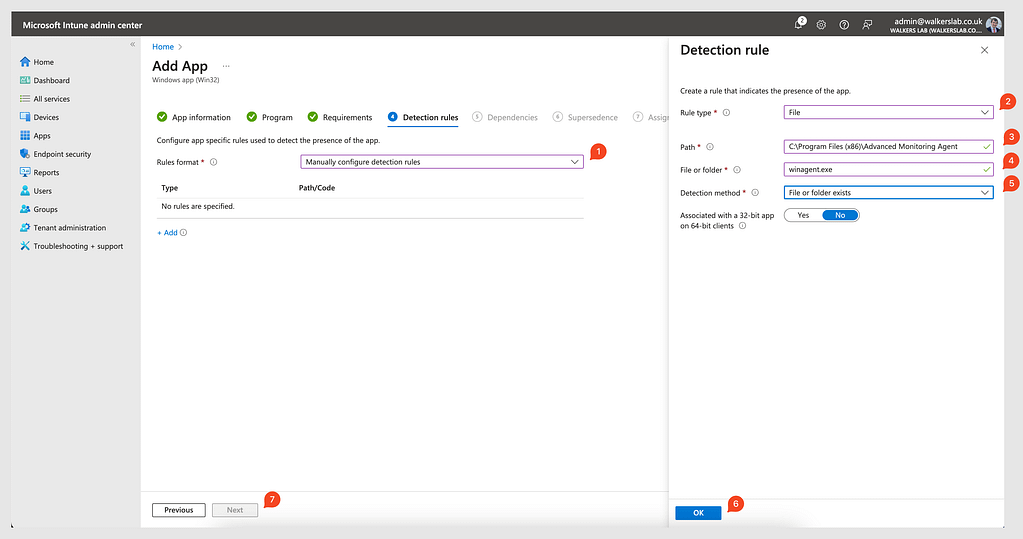Open the feedback icon in header
Screen dimensions: 1023x539
tap(867, 24)
